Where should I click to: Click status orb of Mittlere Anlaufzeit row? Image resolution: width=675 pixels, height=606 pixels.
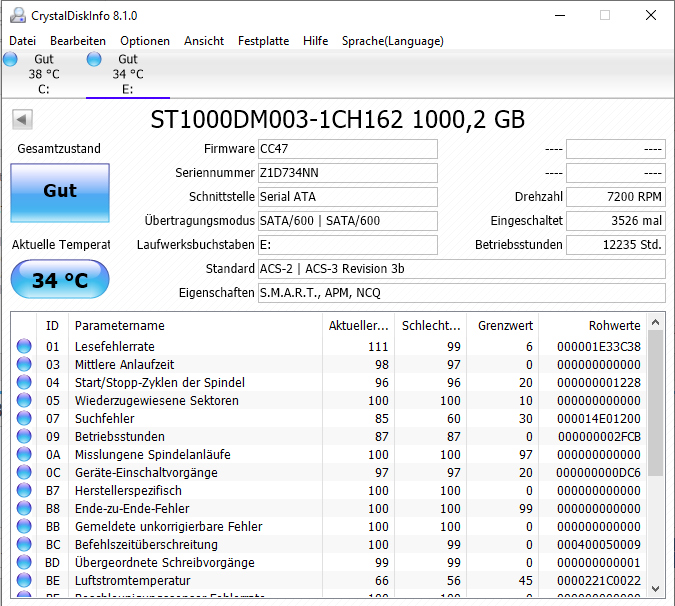click(x=24, y=365)
